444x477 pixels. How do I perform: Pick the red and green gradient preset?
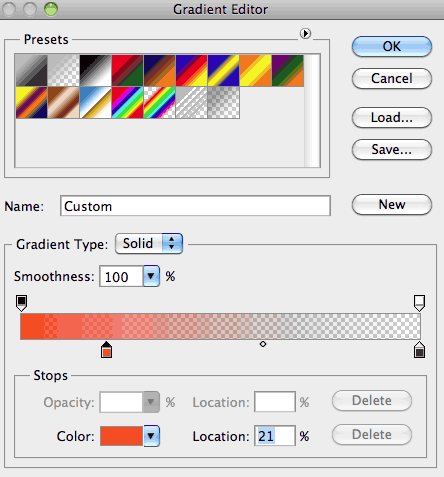coord(127,71)
